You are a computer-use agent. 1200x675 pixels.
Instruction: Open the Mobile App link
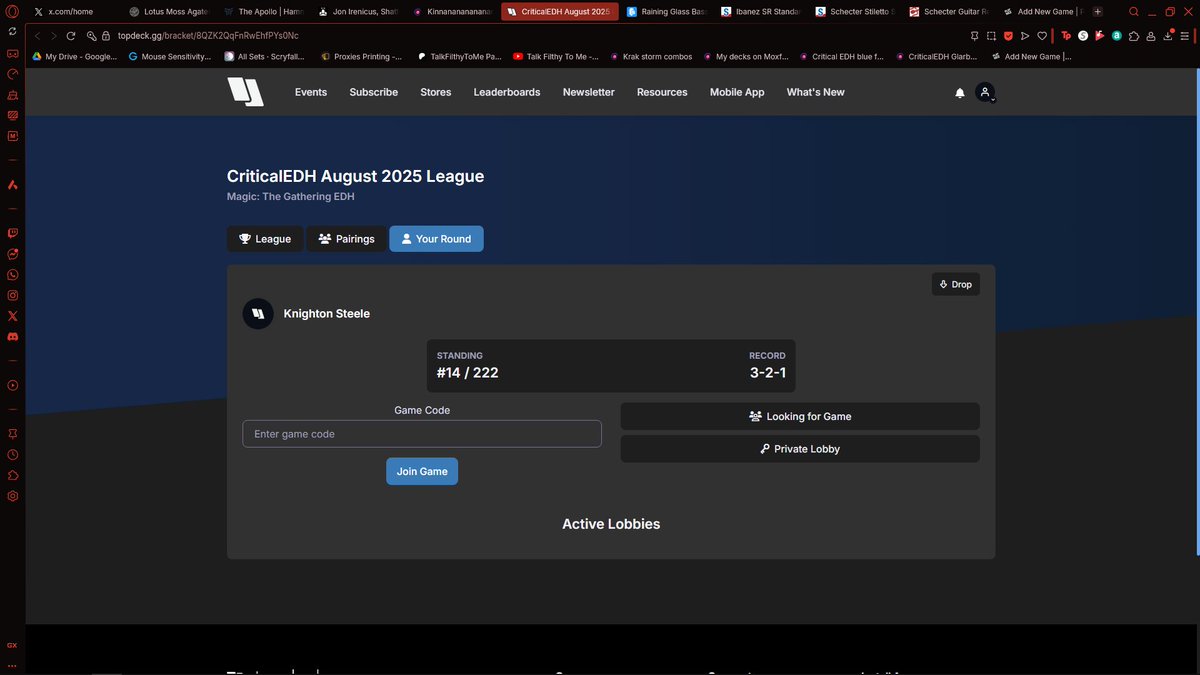pyautogui.click(x=737, y=92)
